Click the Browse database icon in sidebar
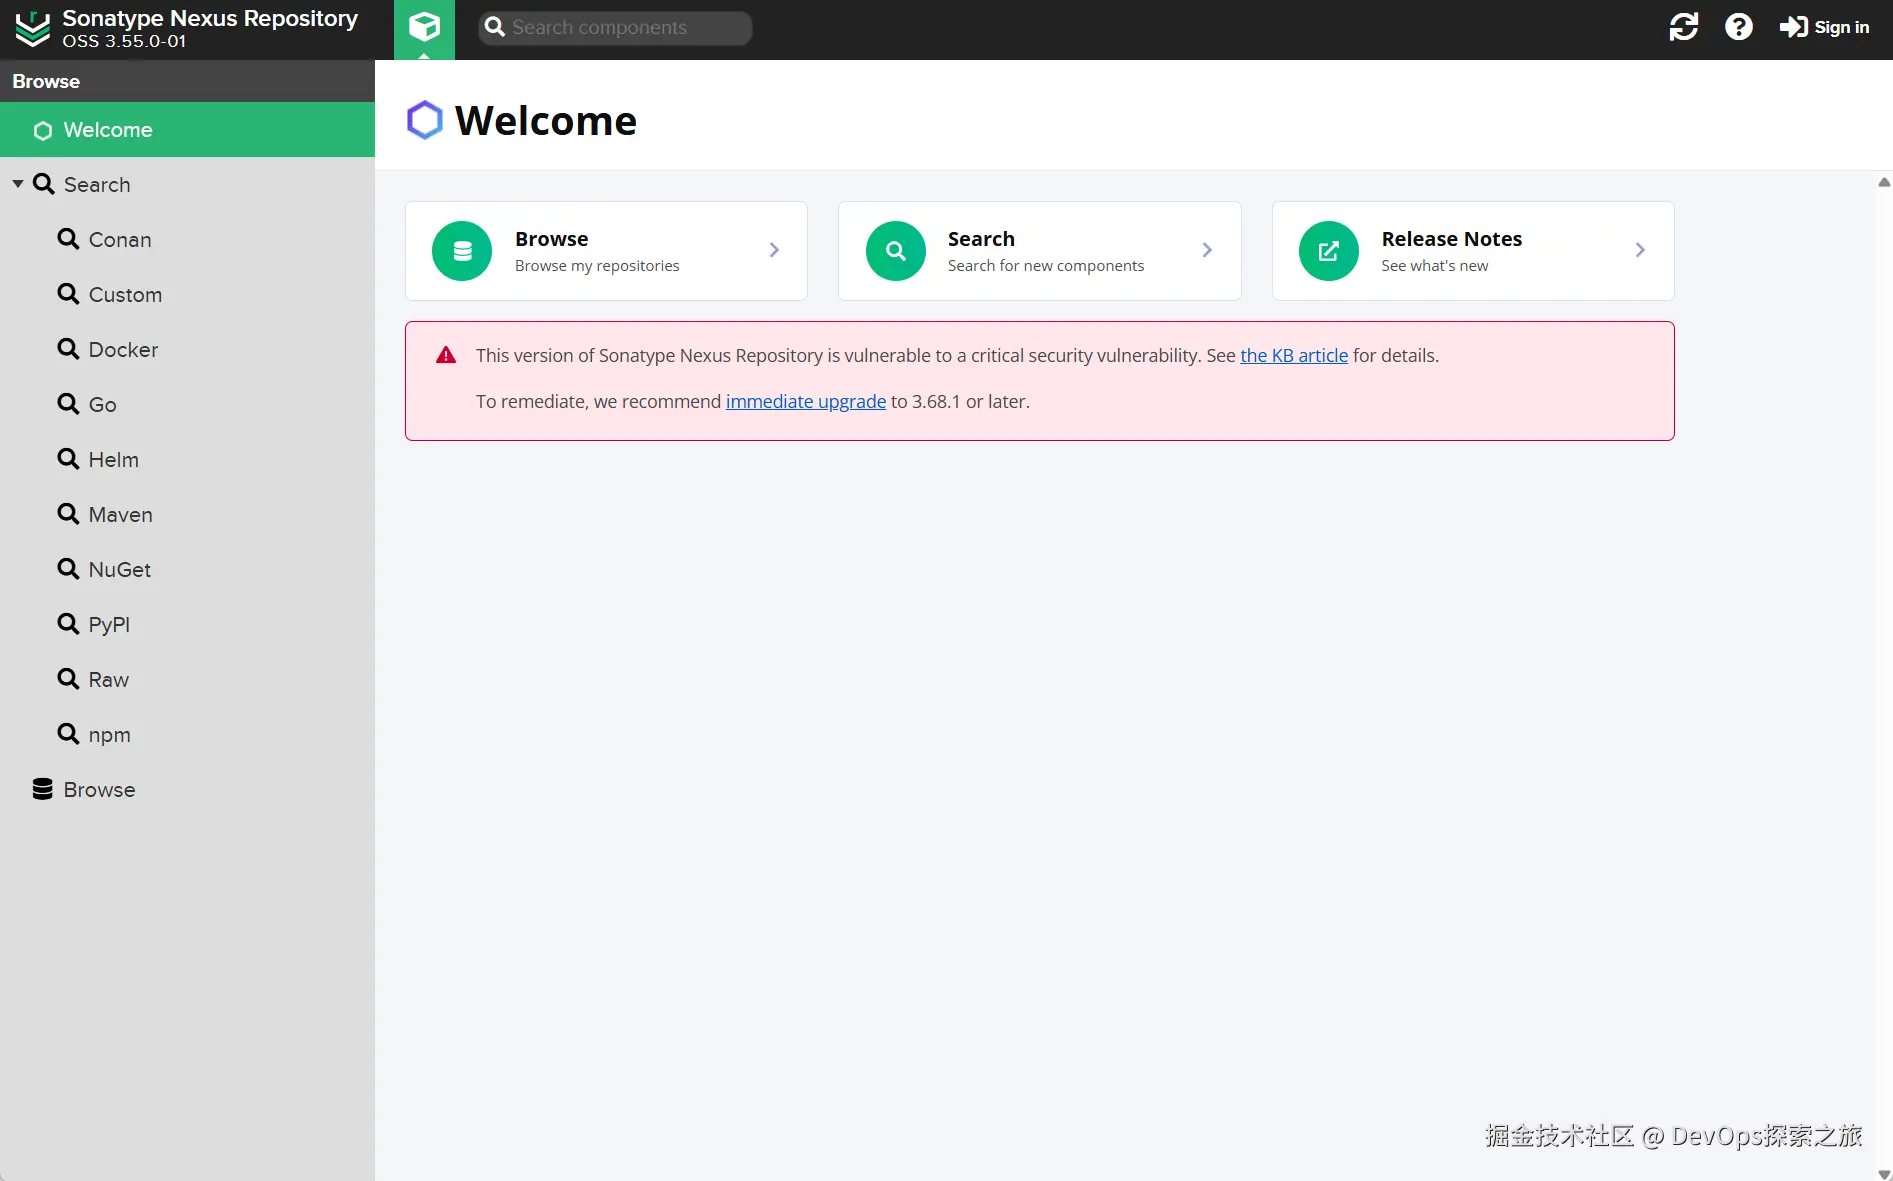This screenshot has height=1181, width=1893. 42,789
